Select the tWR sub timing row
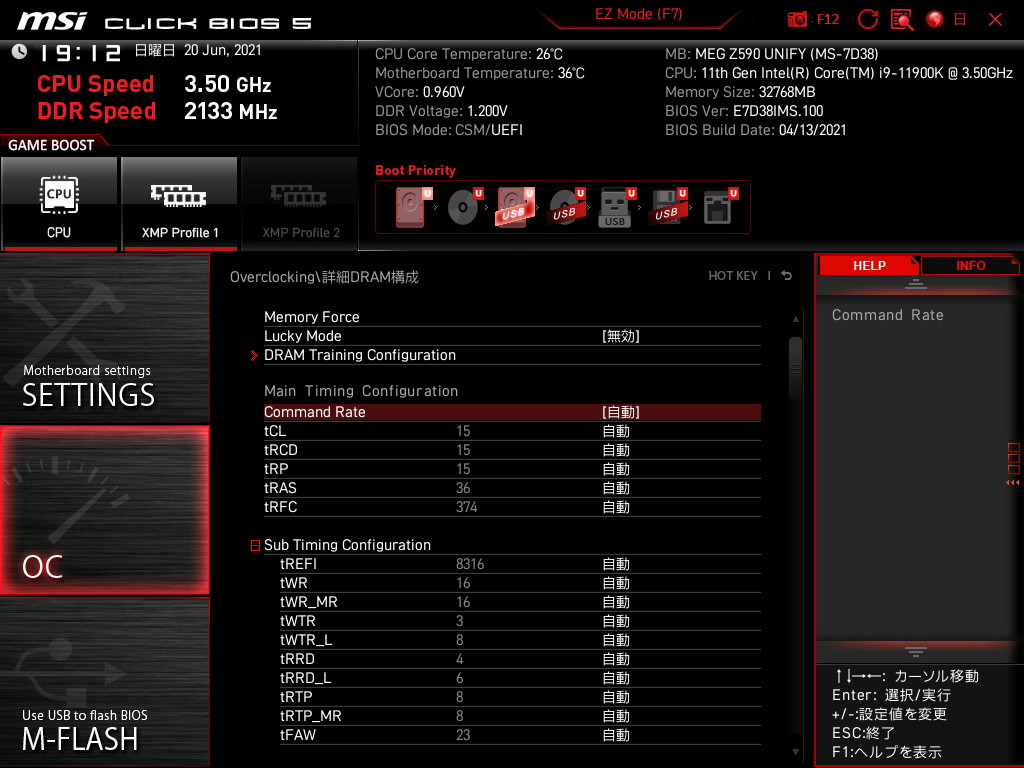Viewport: 1024px width, 768px height. pyautogui.click(x=520, y=583)
